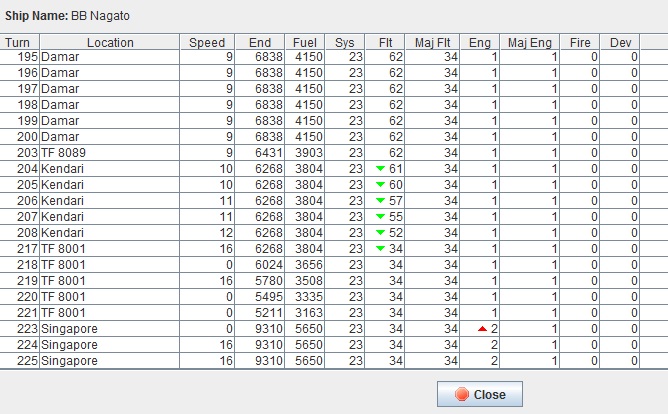Click the Fuel column header
Image resolution: width=668 pixels, height=414 pixels.
point(305,42)
